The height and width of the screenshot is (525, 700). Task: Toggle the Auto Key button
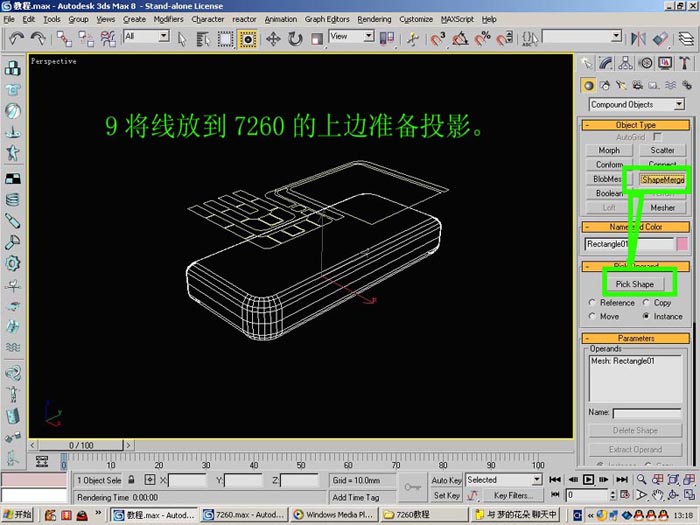(446, 480)
